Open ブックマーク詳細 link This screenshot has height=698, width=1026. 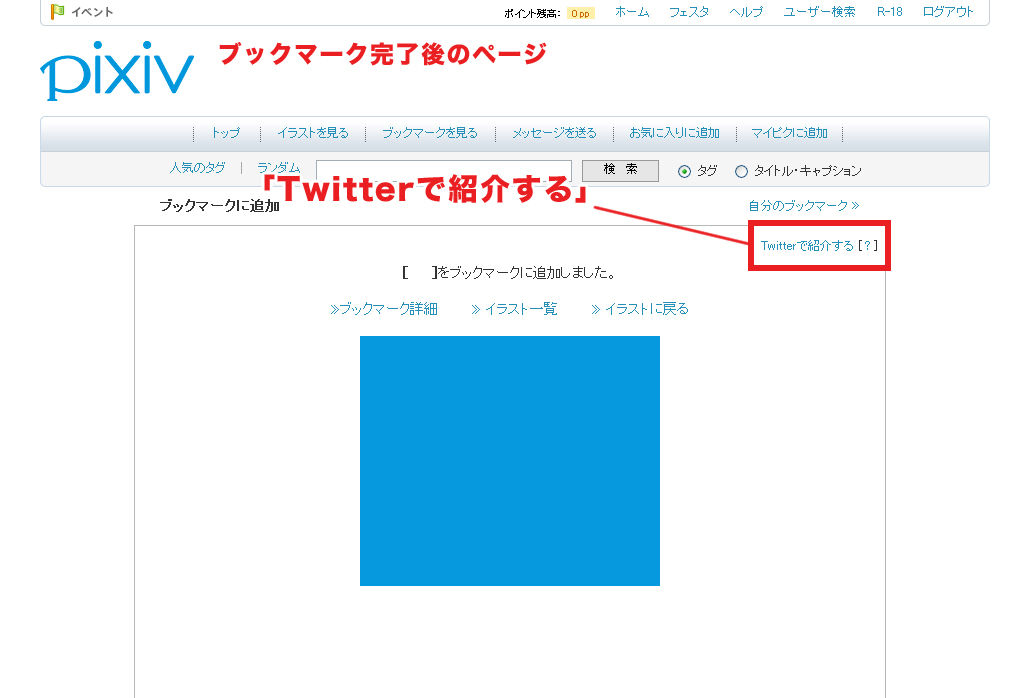[383, 309]
